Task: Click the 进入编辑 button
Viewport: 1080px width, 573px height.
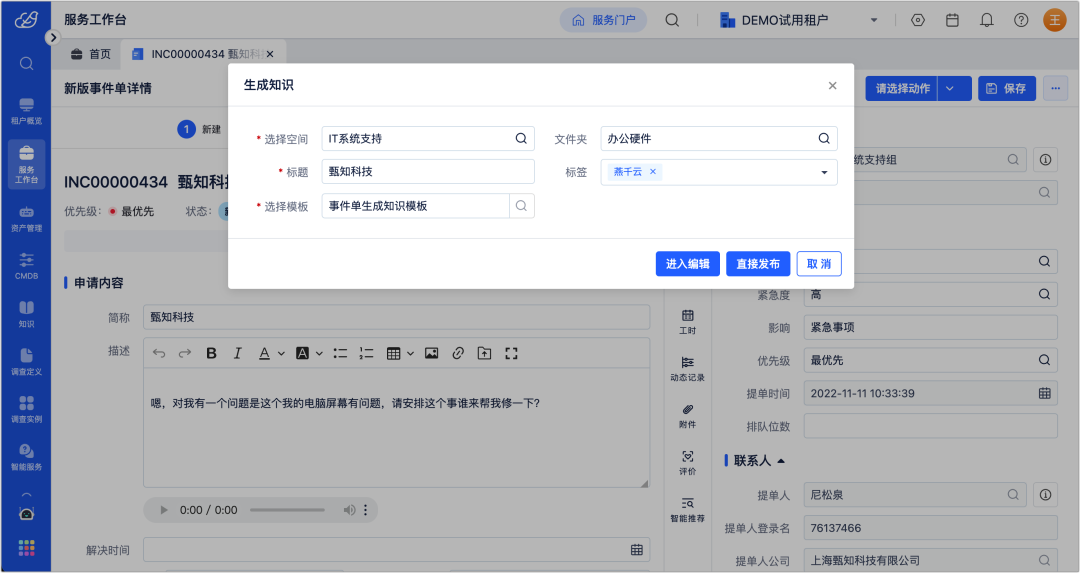Action: click(x=687, y=264)
